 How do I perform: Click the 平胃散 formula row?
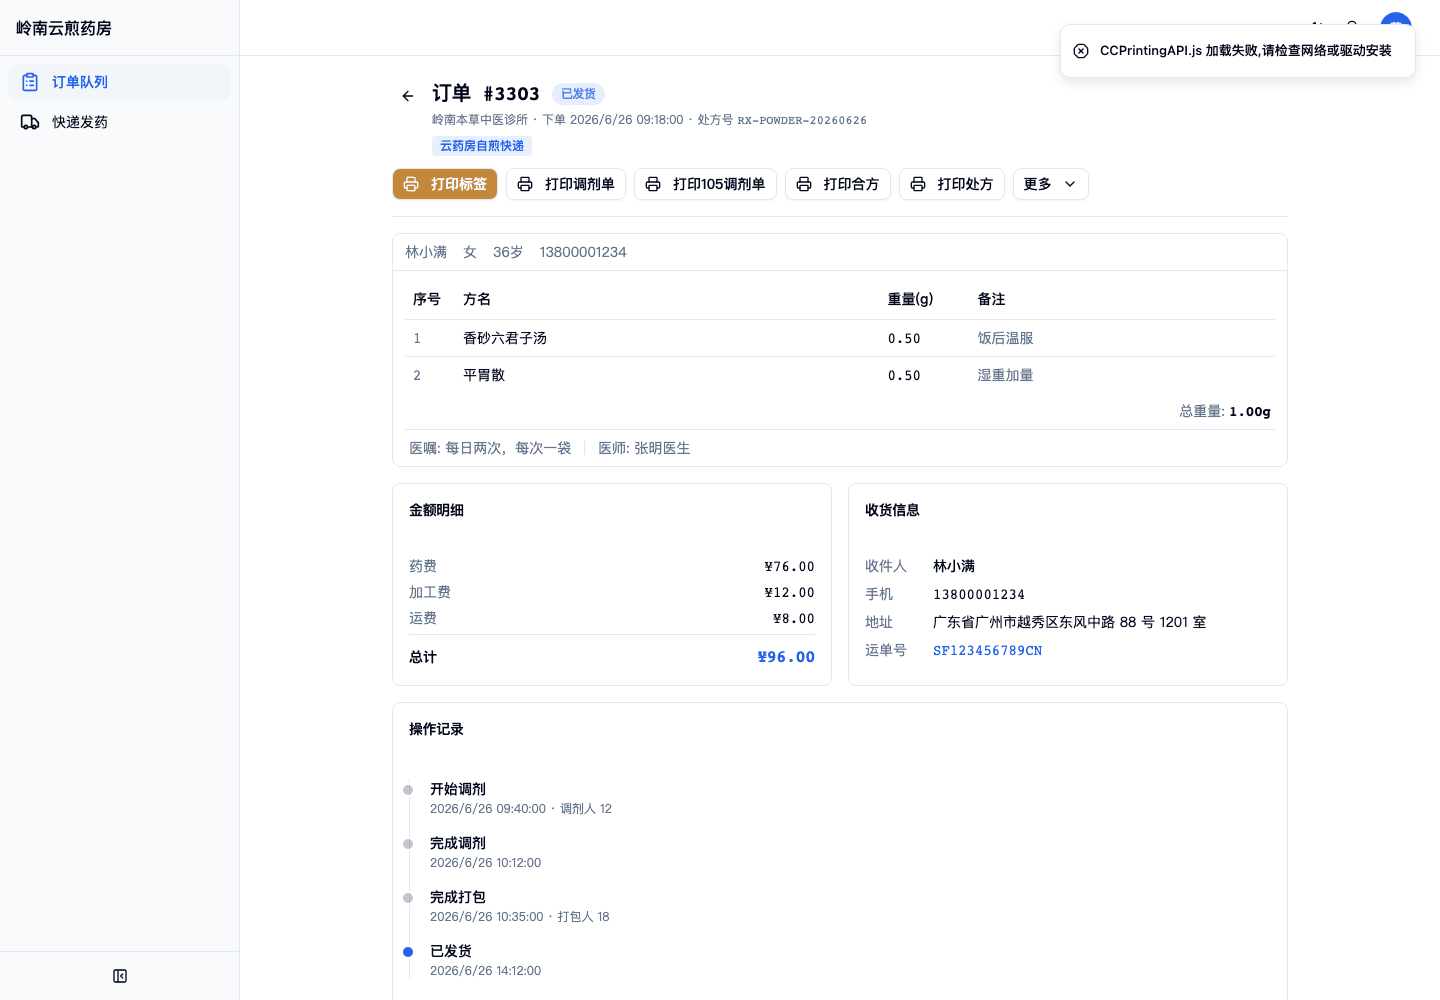point(840,375)
